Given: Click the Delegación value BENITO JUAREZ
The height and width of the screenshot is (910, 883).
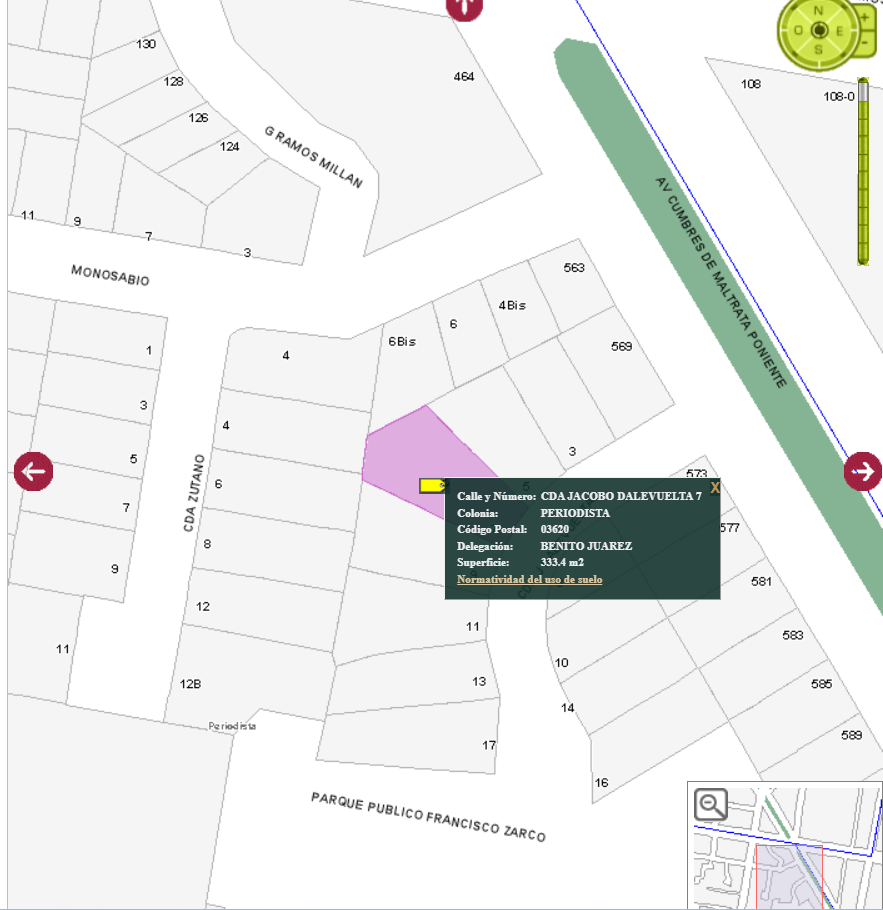Looking at the screenshot, I should [x=586, y=546].
